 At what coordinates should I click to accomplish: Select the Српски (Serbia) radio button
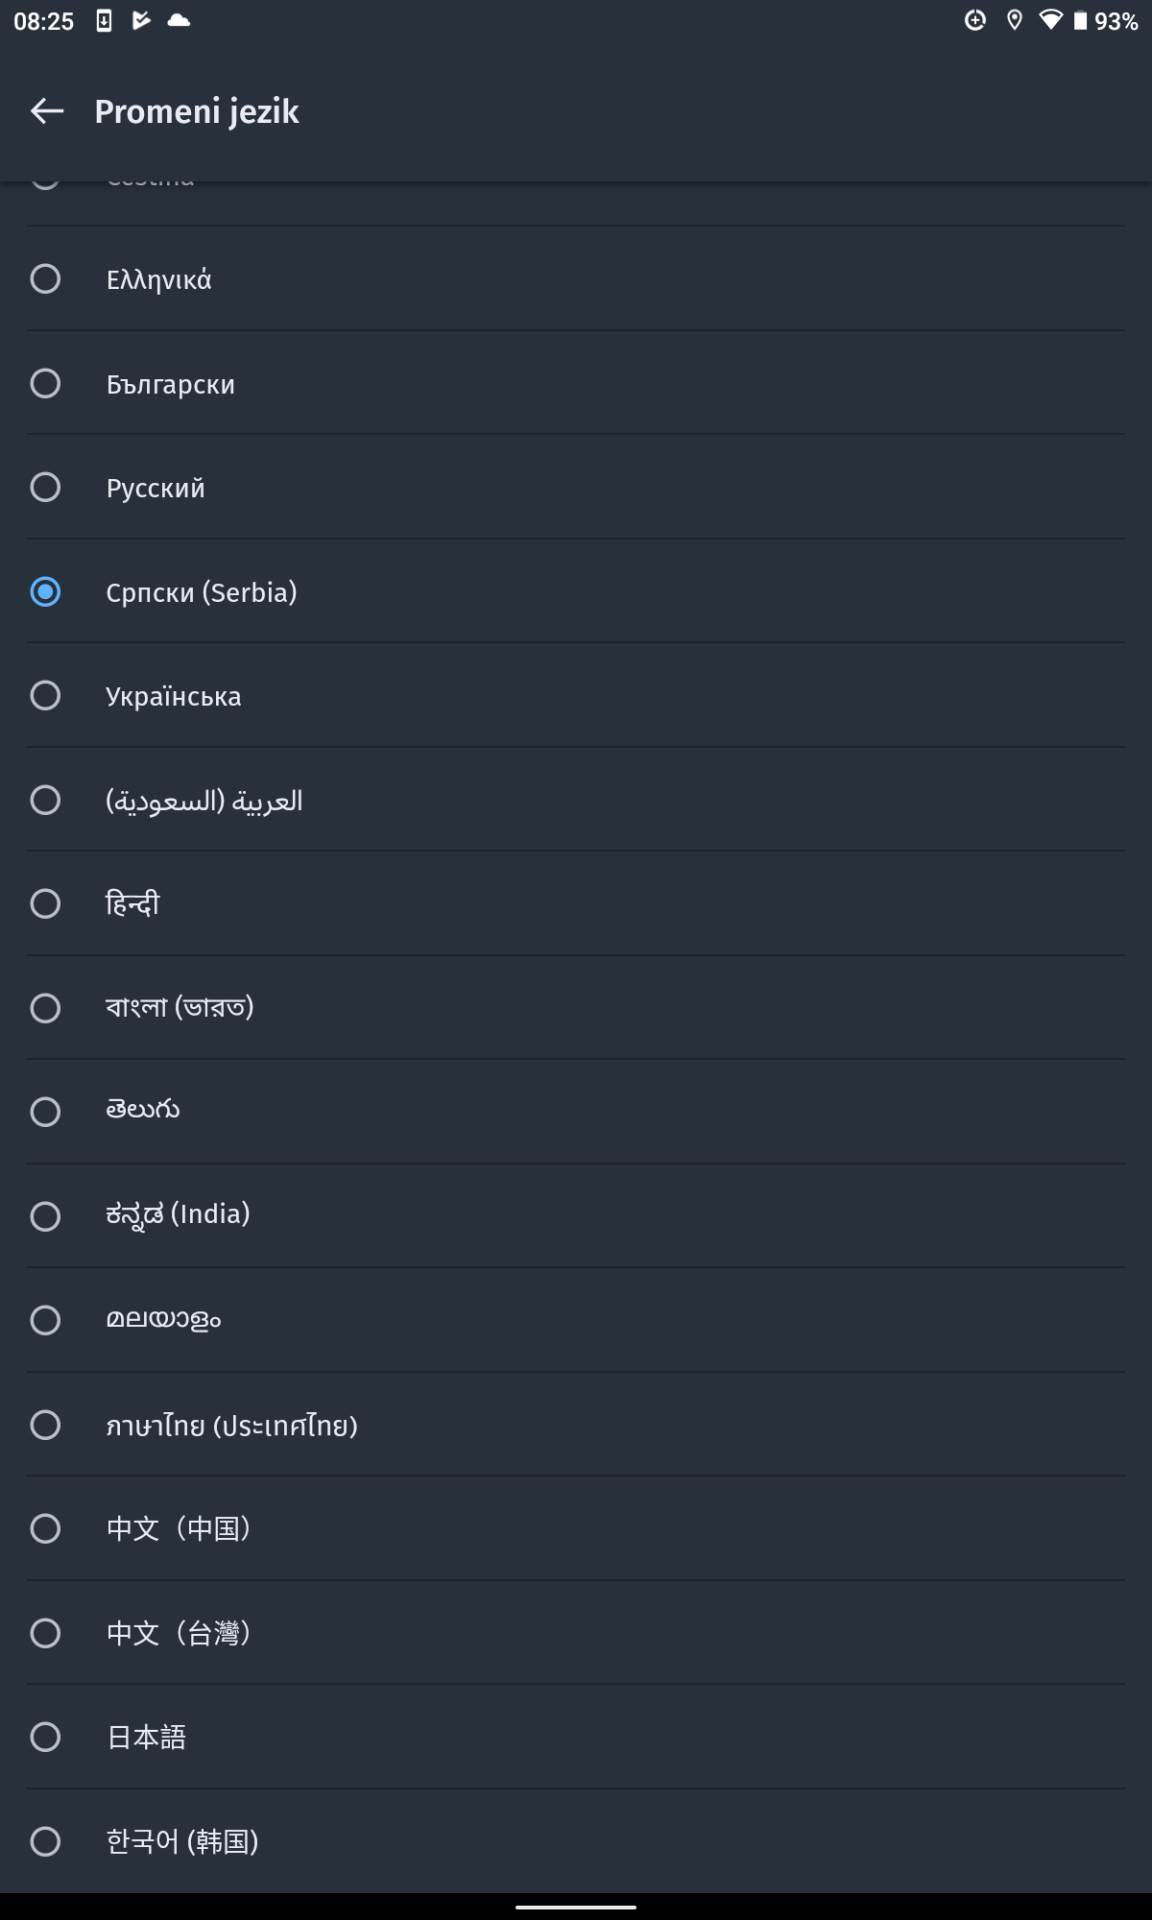coord(45,592)
